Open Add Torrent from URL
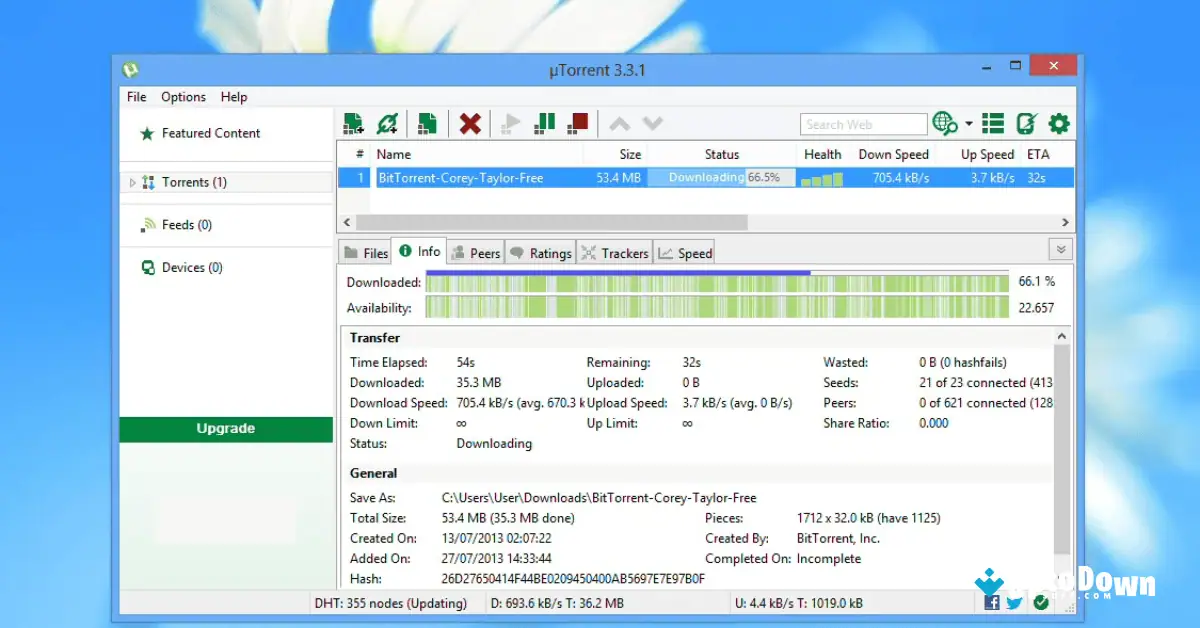Image resolution: width=1200 pixels, height=628 pixels. 388,122
